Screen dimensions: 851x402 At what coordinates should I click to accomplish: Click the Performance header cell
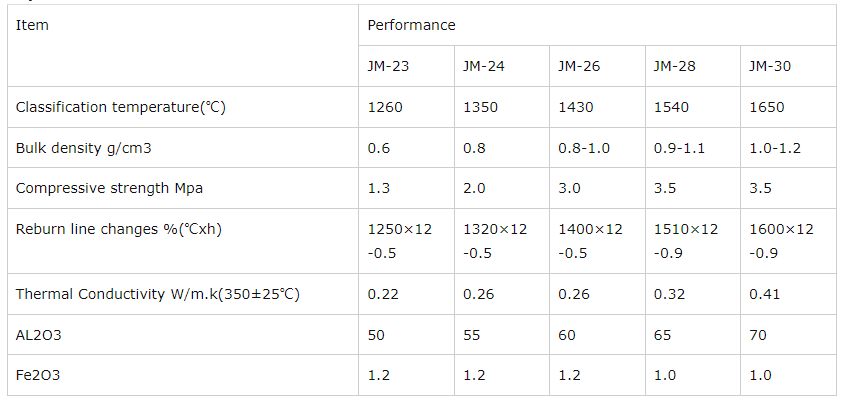[411, 25]
